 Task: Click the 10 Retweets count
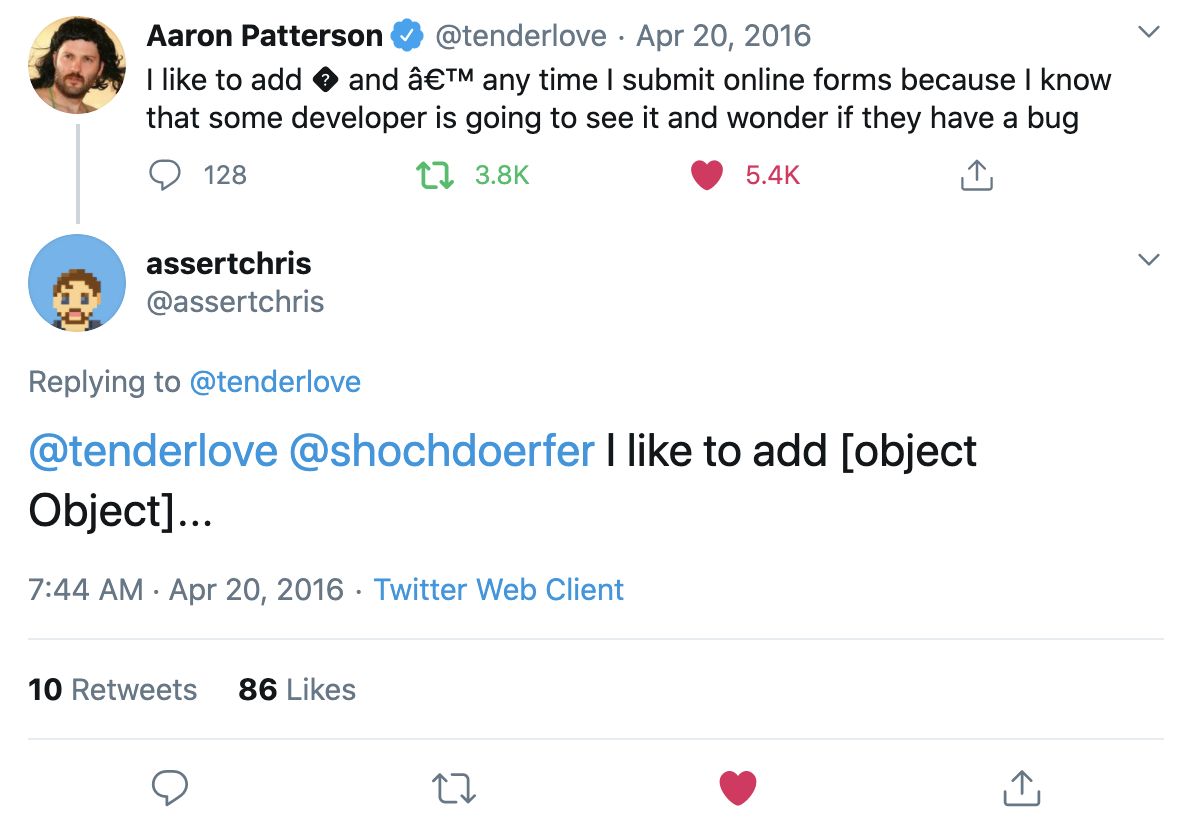point(112,689)
